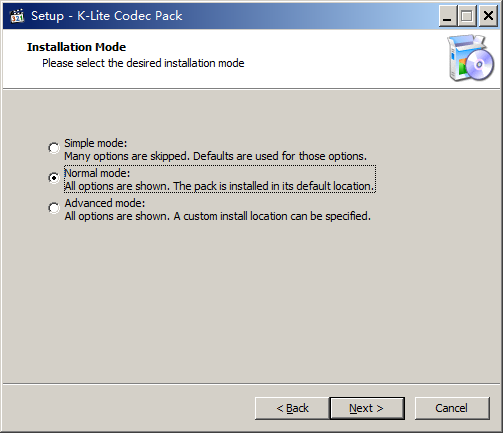Click the 'Installation Mode' heading

[x=76, y=47]
